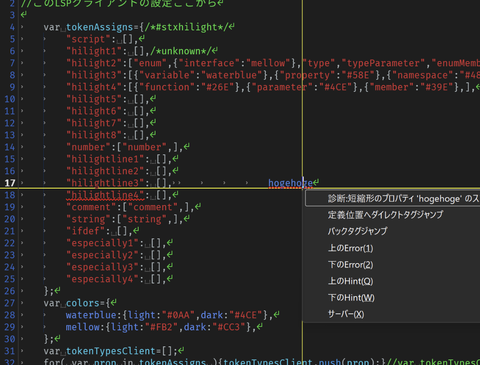This screenshot has width=480, height=365.
Task: Click "hilightline2" key on line 16
Action: tap(105, 171)
